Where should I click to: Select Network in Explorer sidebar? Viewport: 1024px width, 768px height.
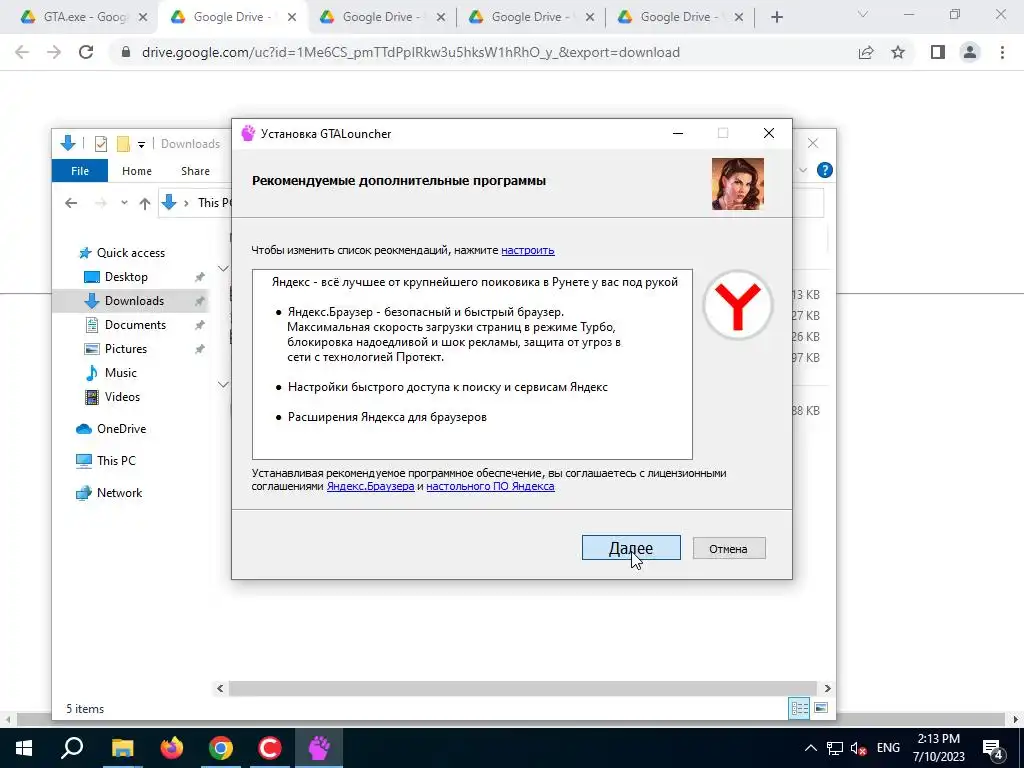pos(119,492)
